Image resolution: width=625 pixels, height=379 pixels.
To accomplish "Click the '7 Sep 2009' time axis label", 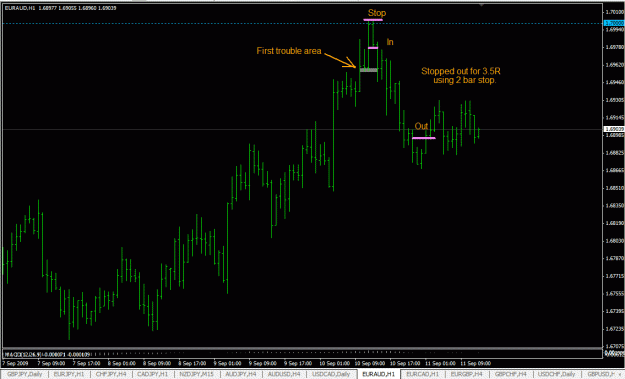I will click(x=16, y=363).
